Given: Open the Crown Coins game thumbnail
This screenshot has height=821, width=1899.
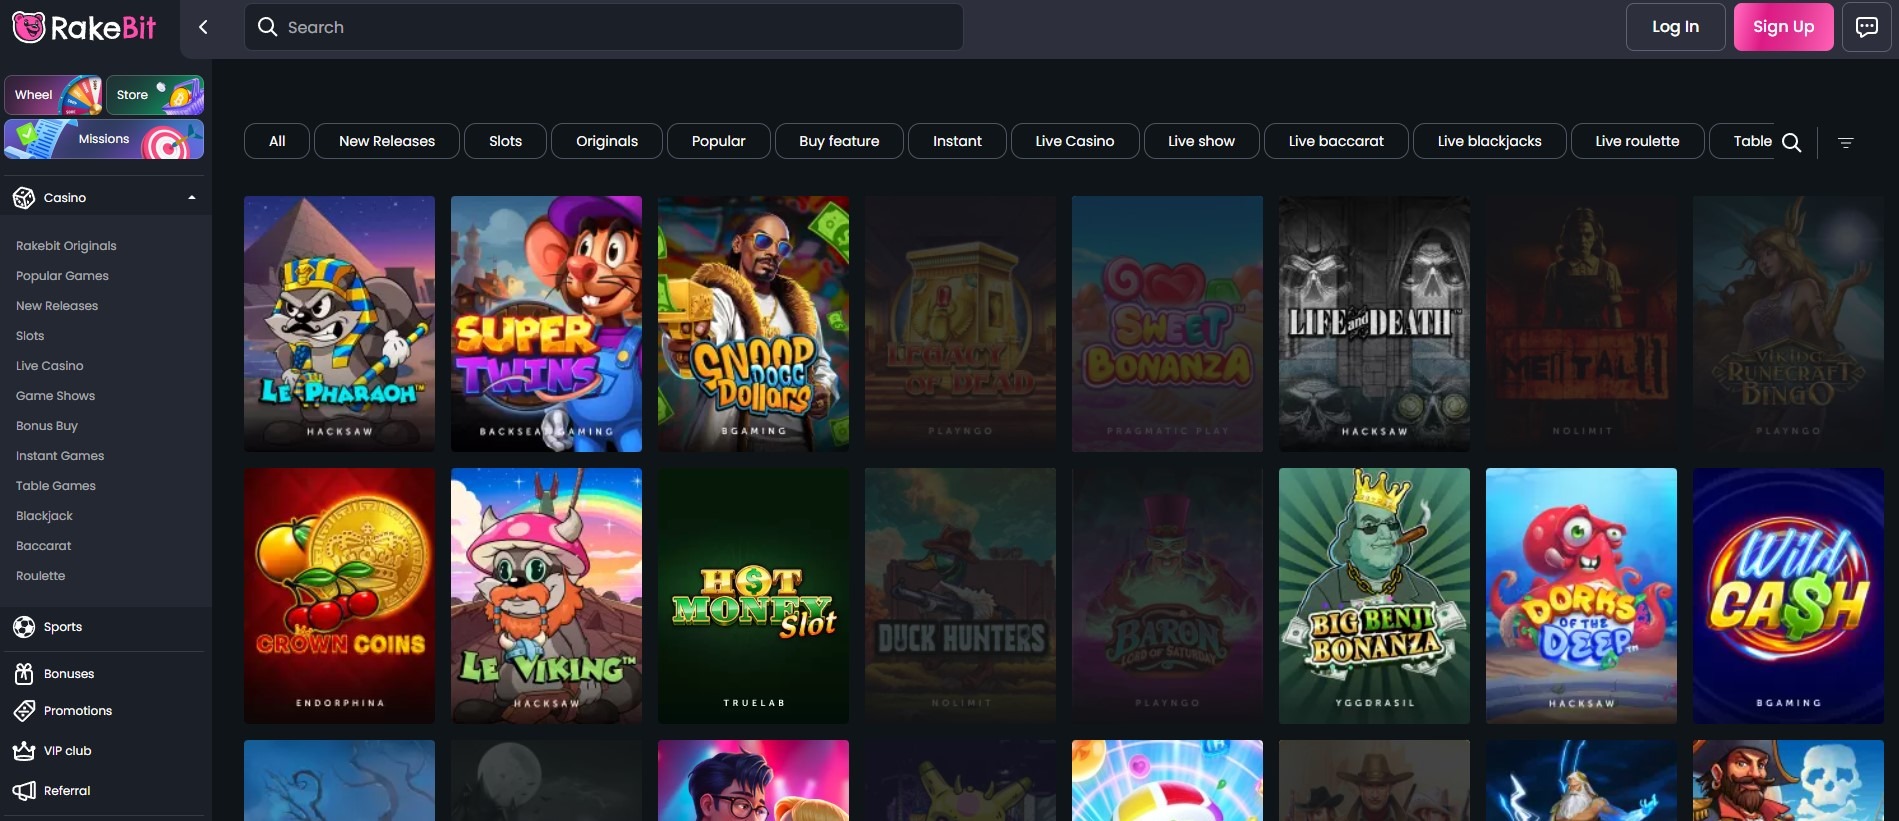Looking at the screenshot, I should coord(339,596).
